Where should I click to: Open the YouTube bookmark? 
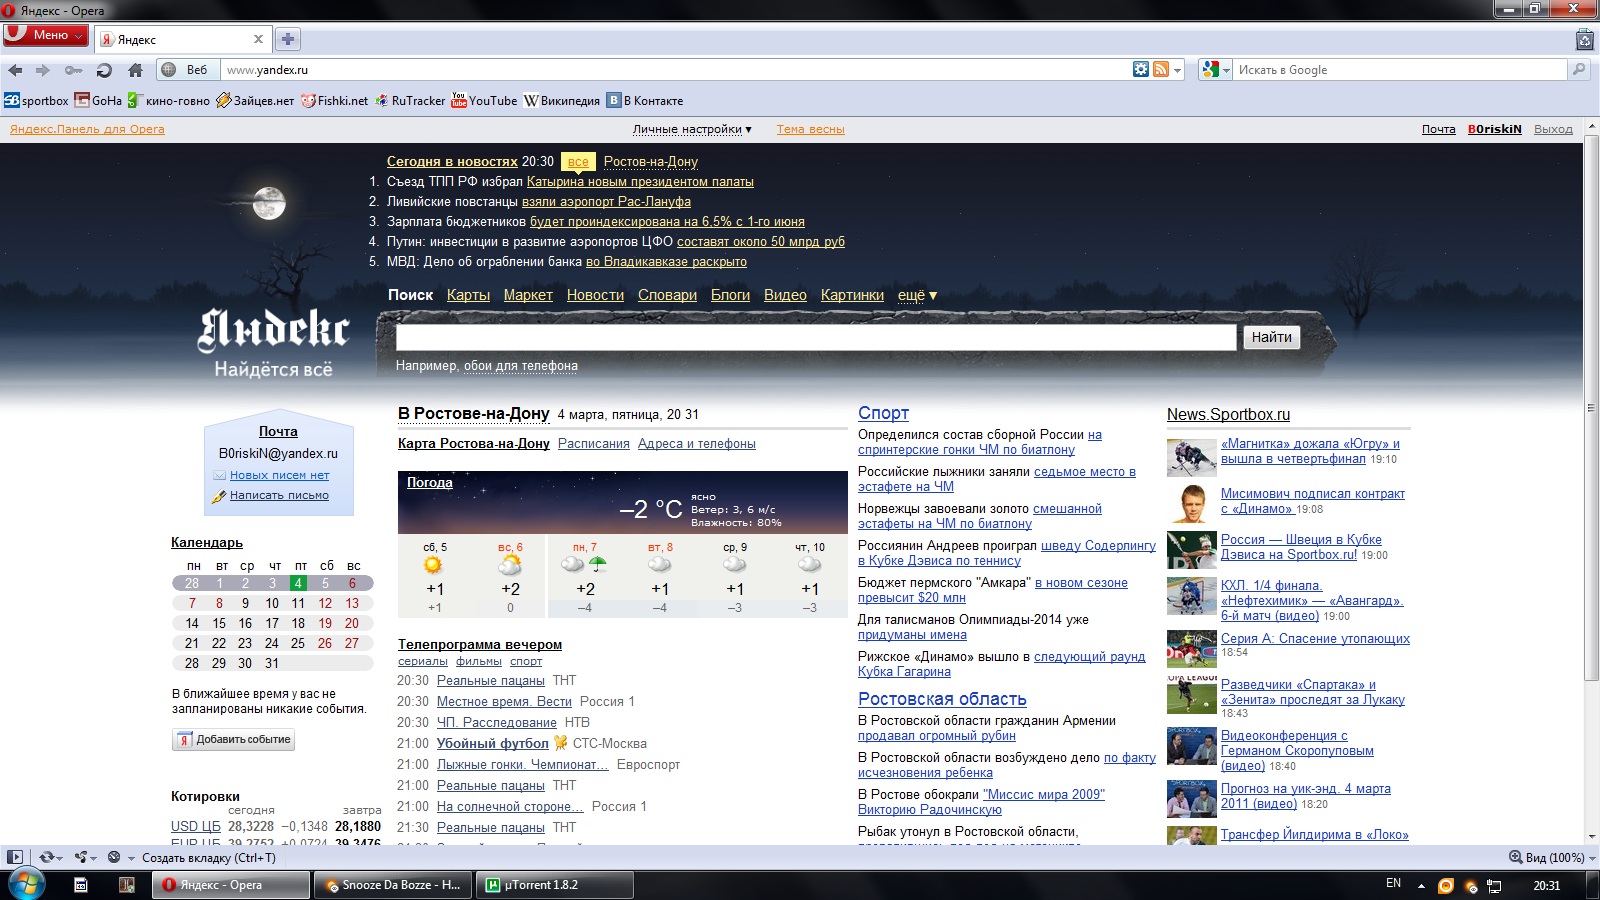point(484,100)
